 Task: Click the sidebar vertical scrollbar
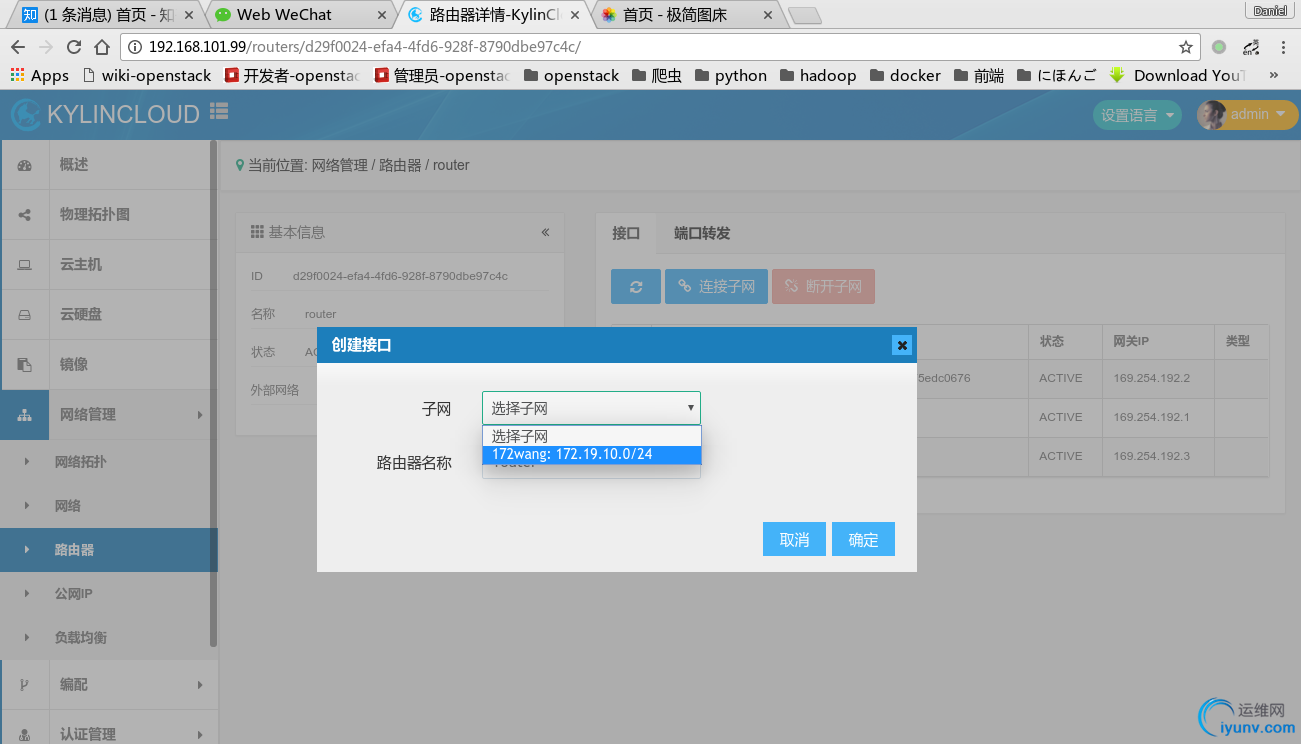click(213, 394)
